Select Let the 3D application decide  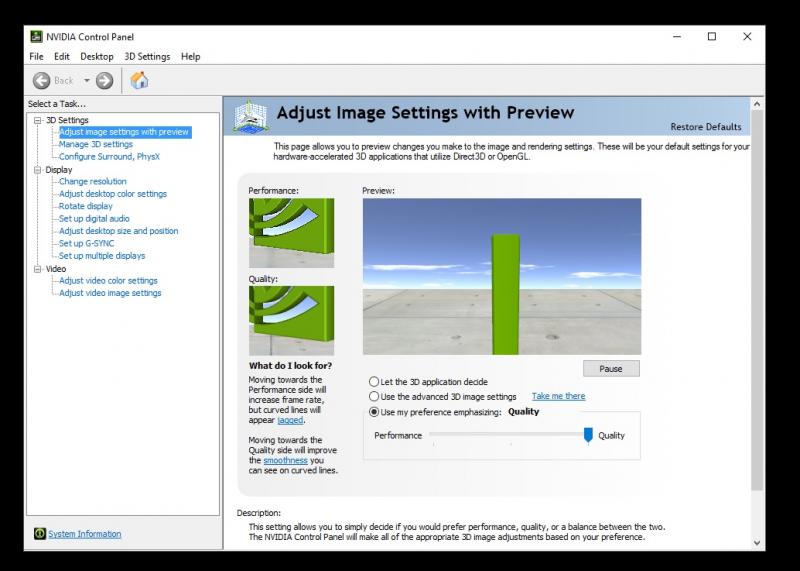pos(374,382)
